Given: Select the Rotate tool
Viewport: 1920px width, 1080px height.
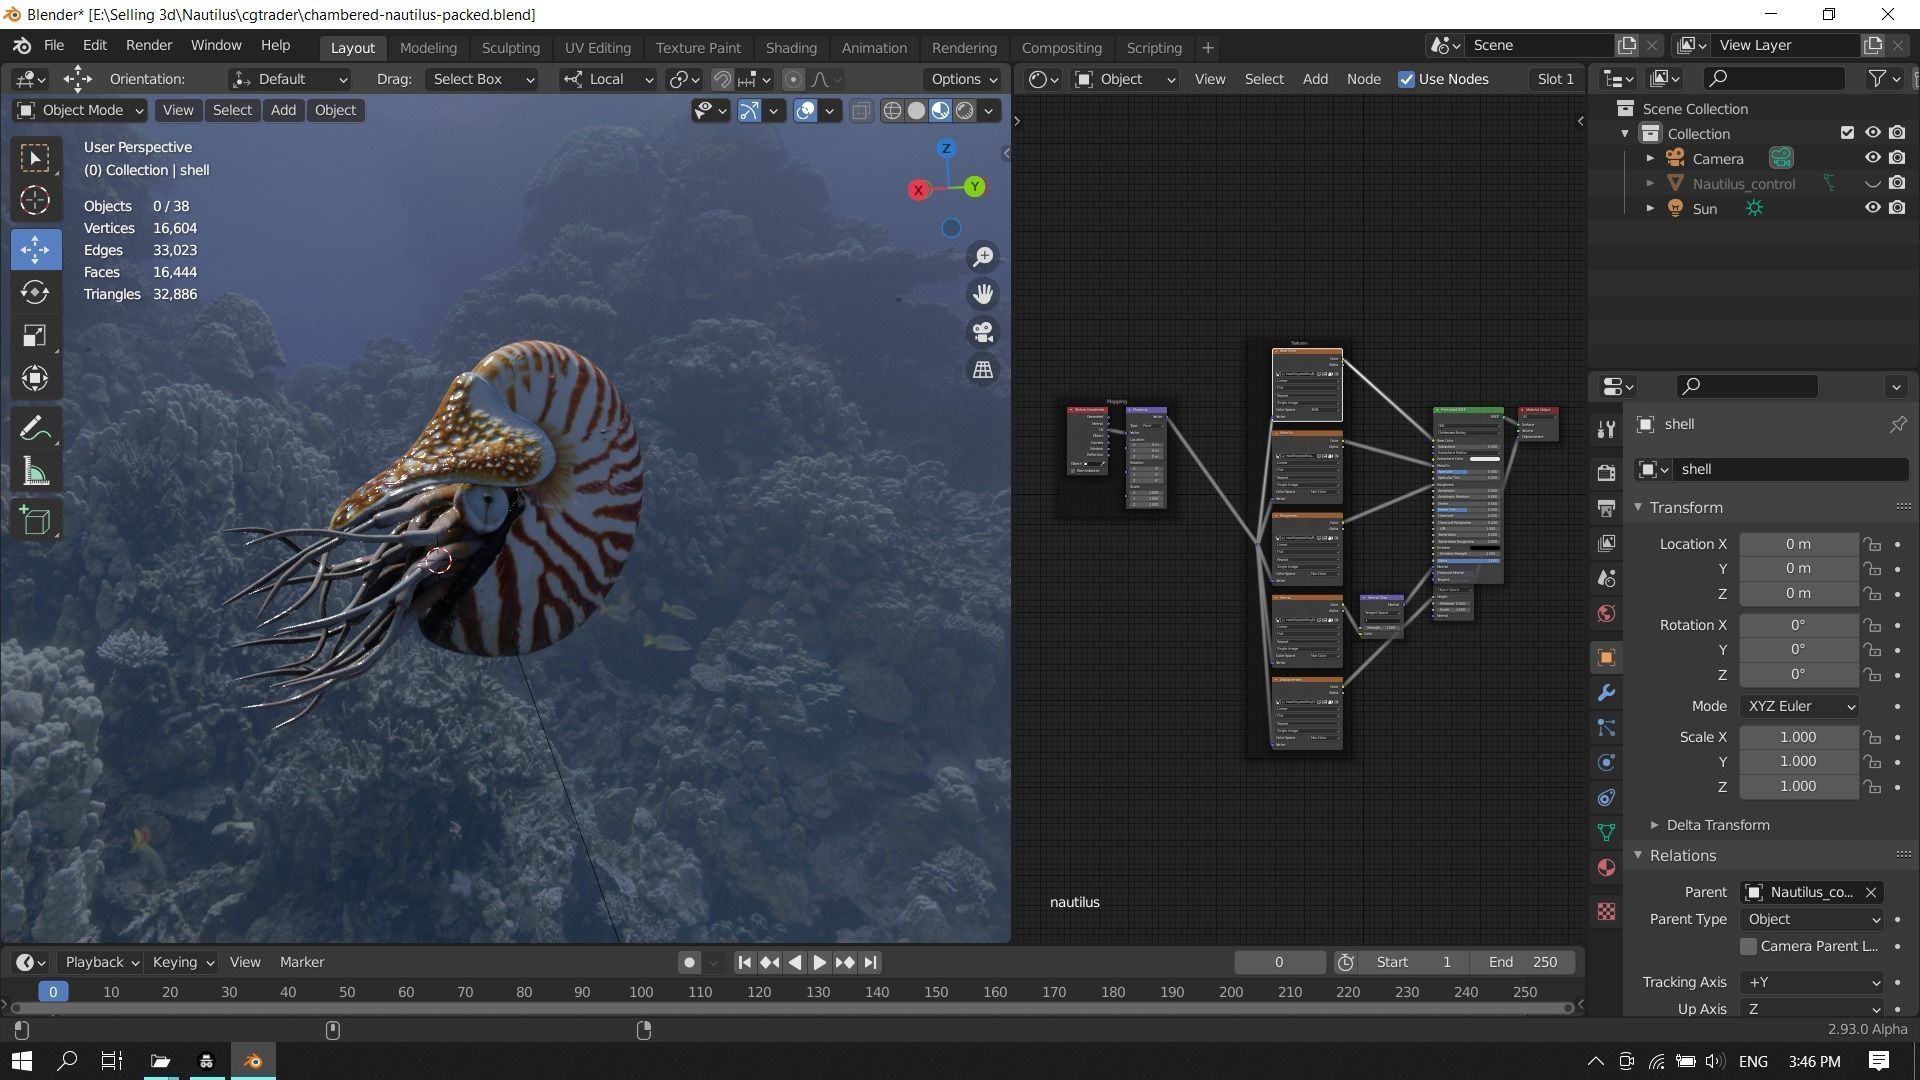Looking at the screenshot, I should click(35, 292).
